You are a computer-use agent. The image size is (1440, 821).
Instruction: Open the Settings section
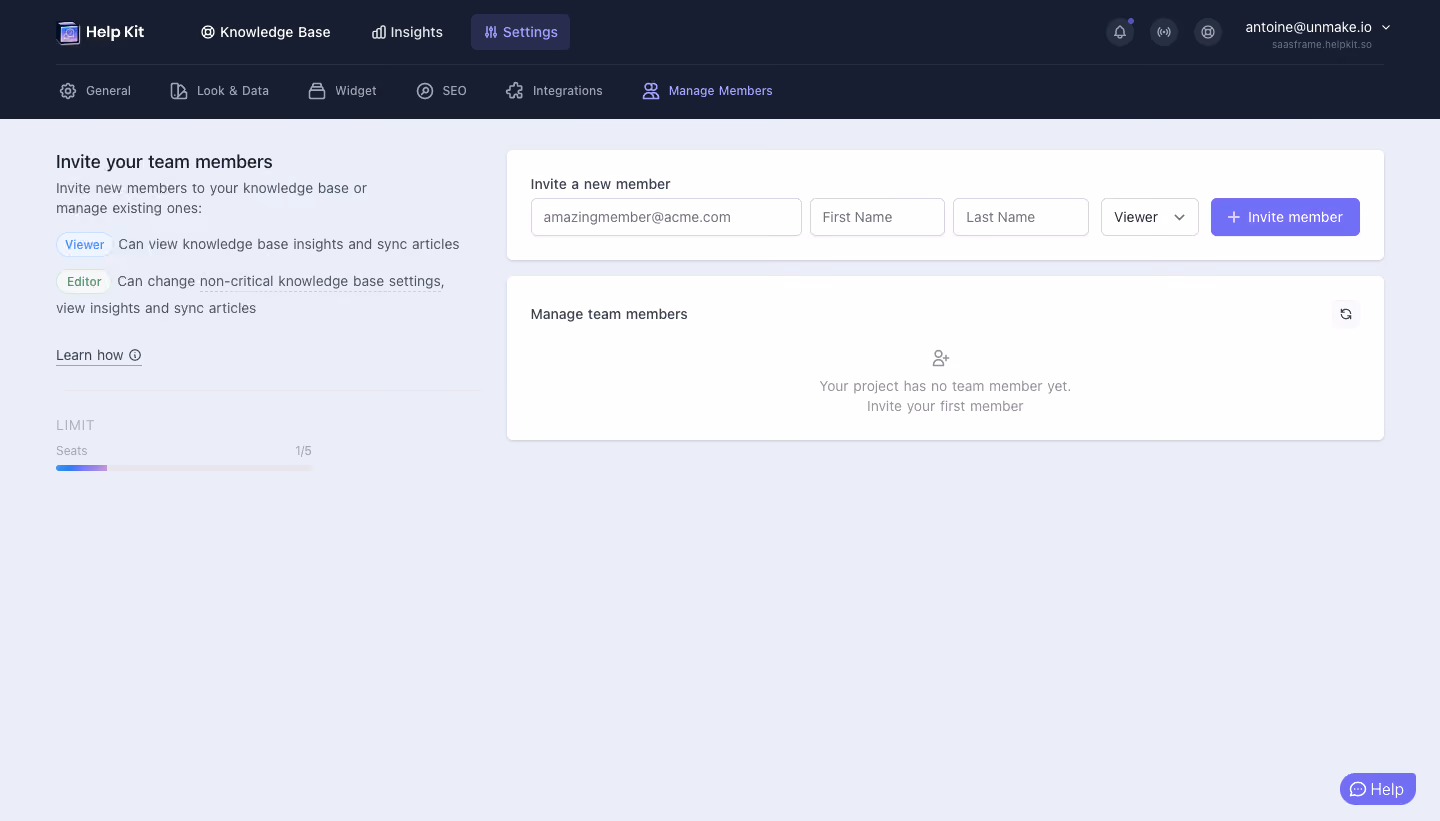tap(520, 32)
